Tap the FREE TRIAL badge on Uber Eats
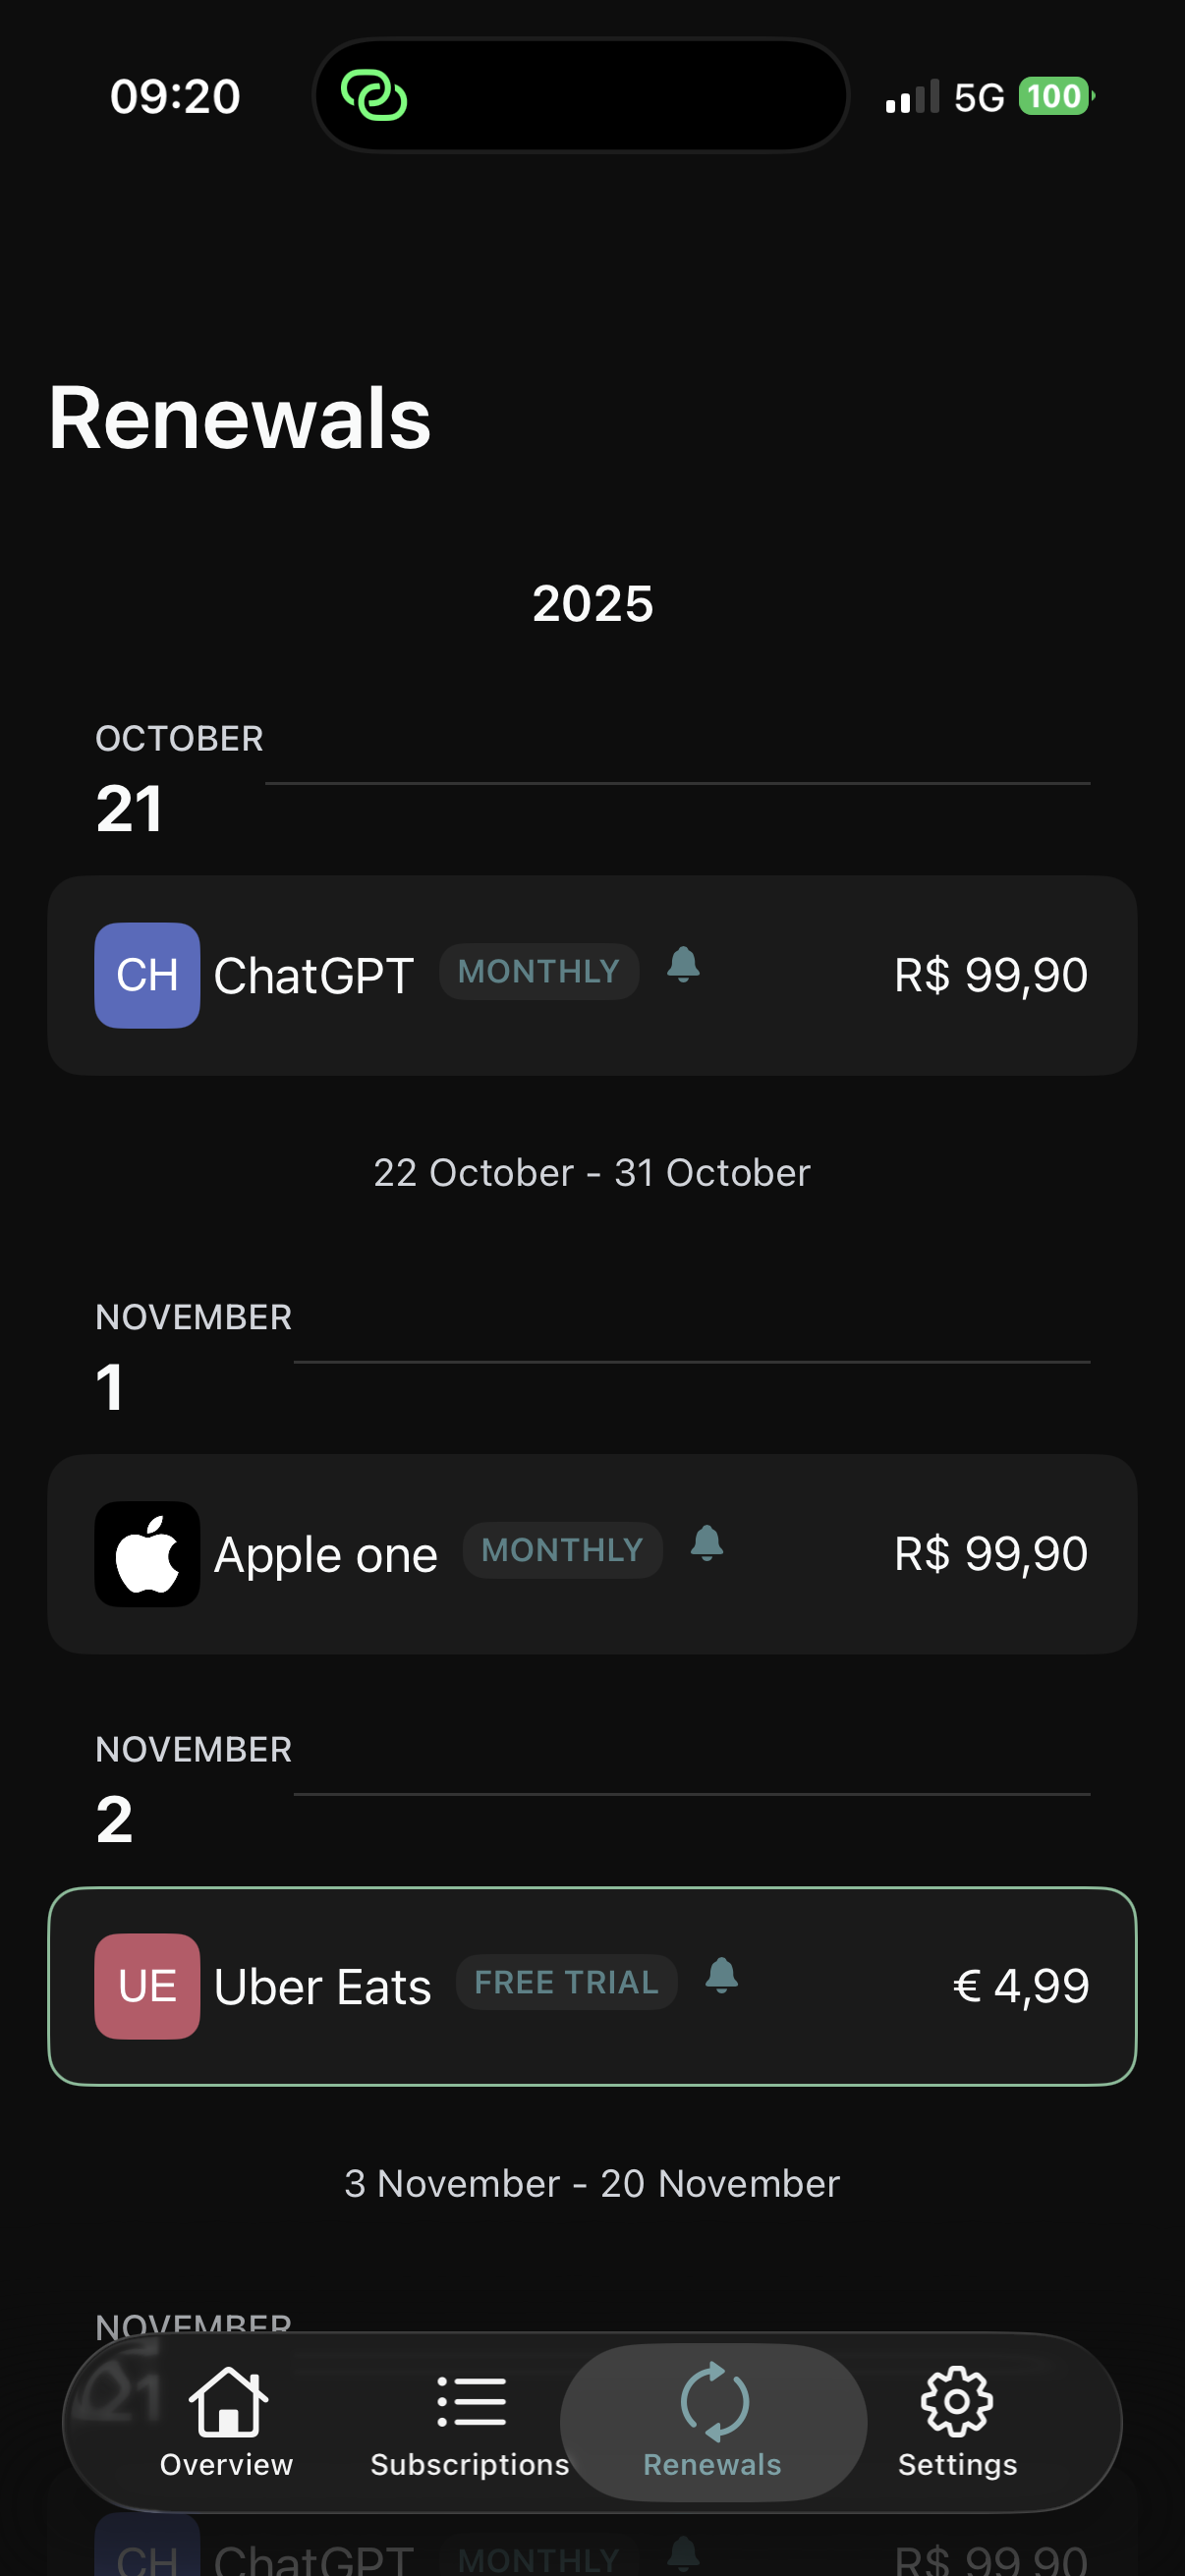 566,1982
